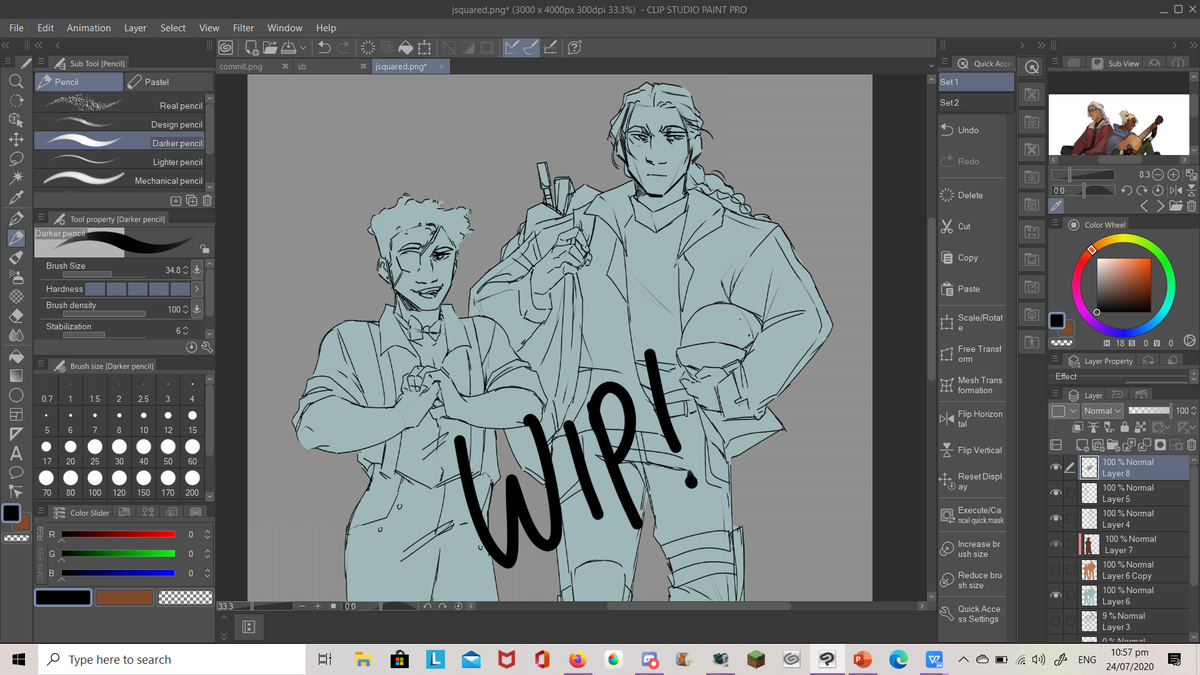Delete sub tool with trash icon
Screen dimensions: 1200x675
[206, 199]
